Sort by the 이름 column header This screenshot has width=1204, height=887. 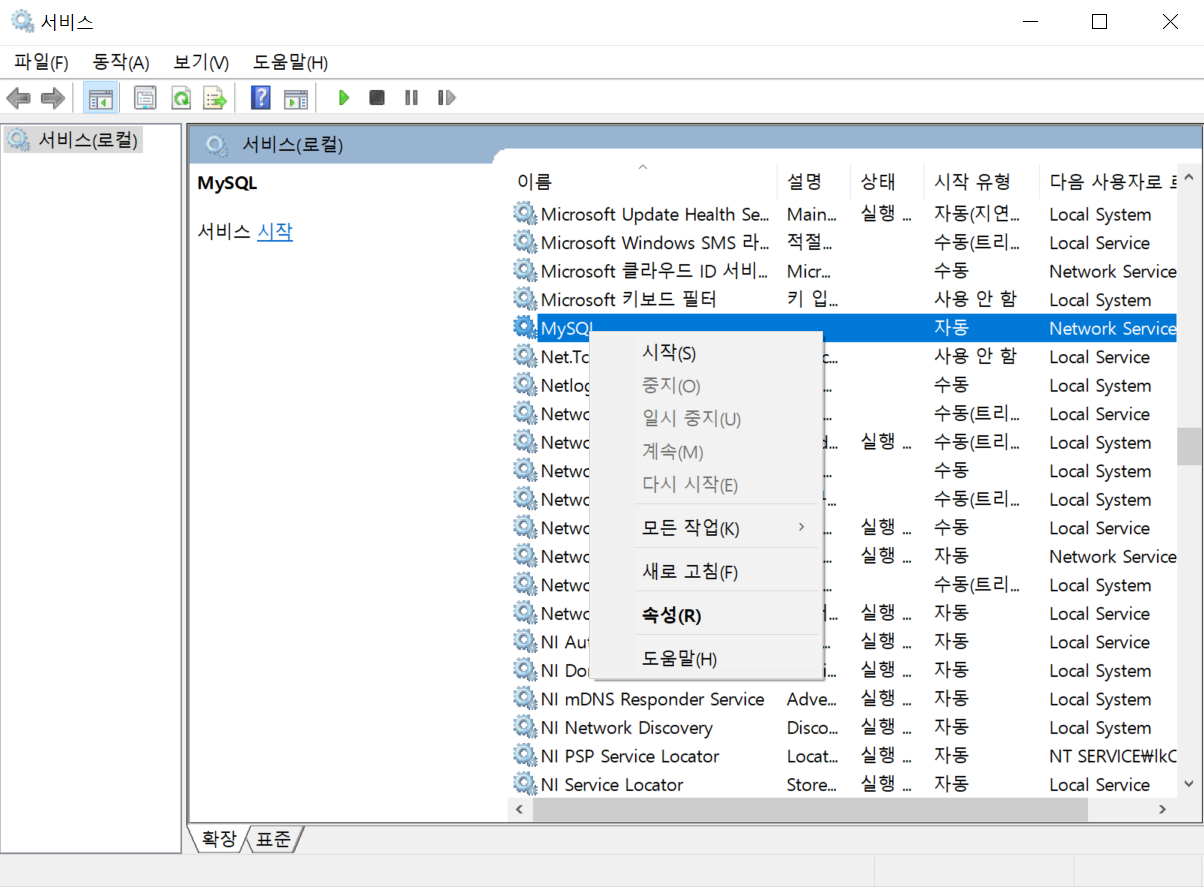click(x=642, y=181)
